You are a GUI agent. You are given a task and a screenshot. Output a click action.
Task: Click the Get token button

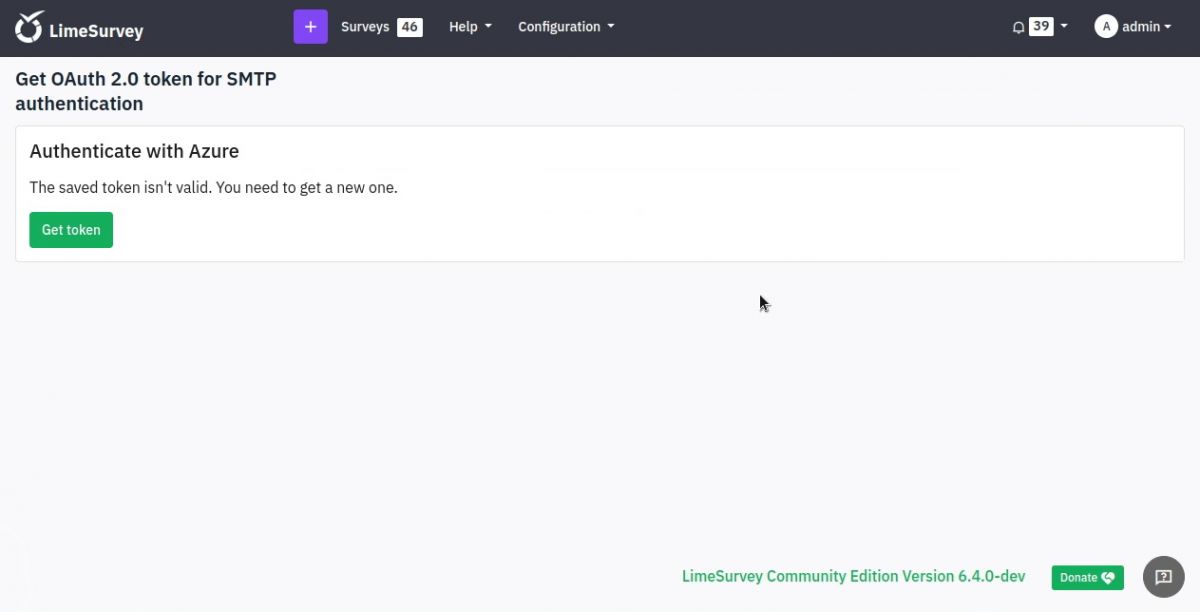(70, 229)
